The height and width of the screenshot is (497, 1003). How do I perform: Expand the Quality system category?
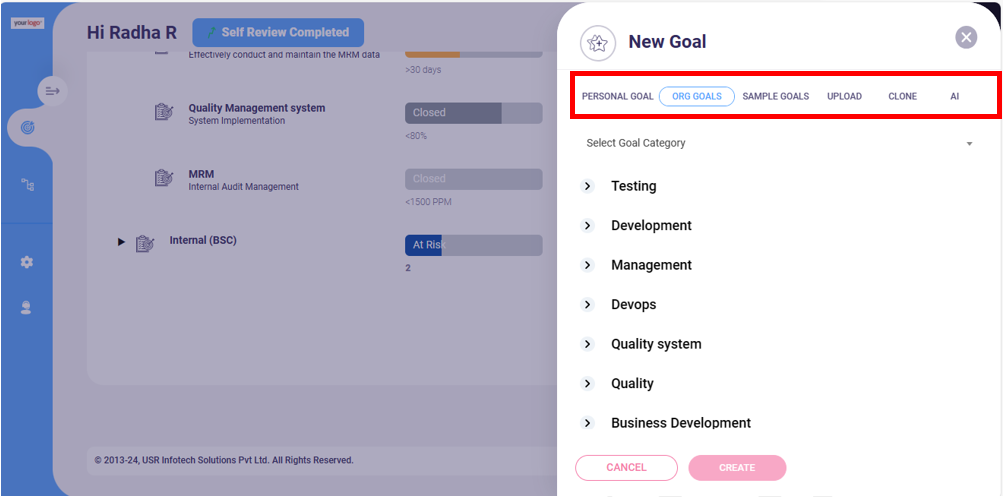click(x=587, y=344)
